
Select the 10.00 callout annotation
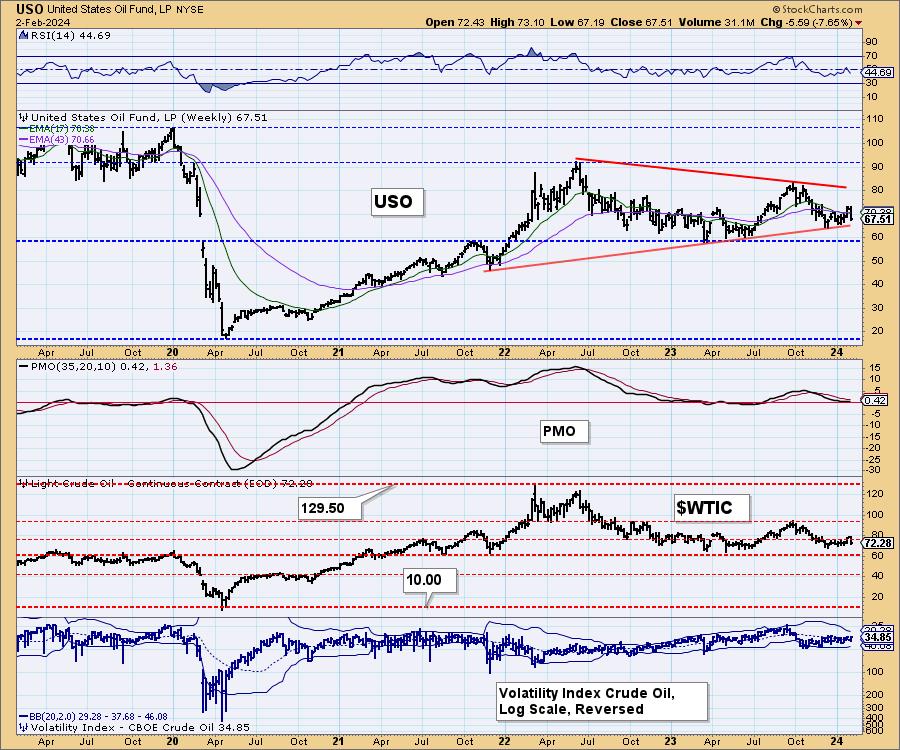(x=430, y=580)
